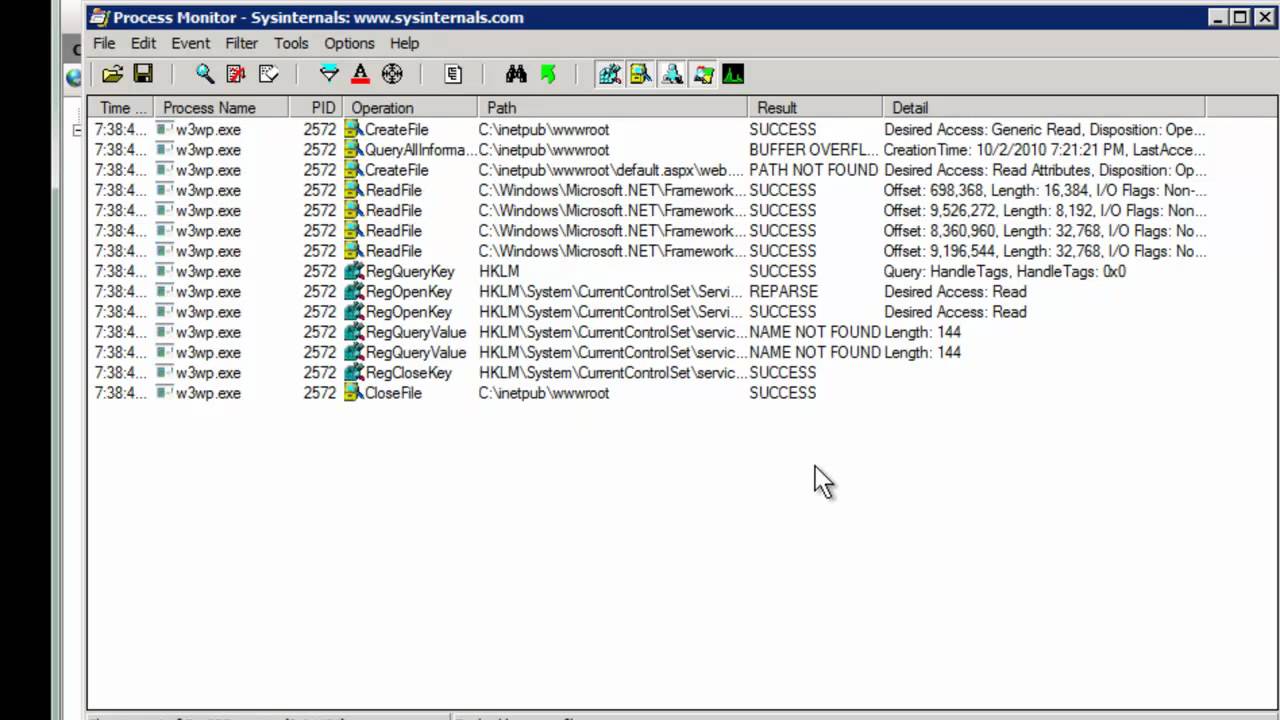
Task: Click the Detail column header
Action: tap(1043, 108)
